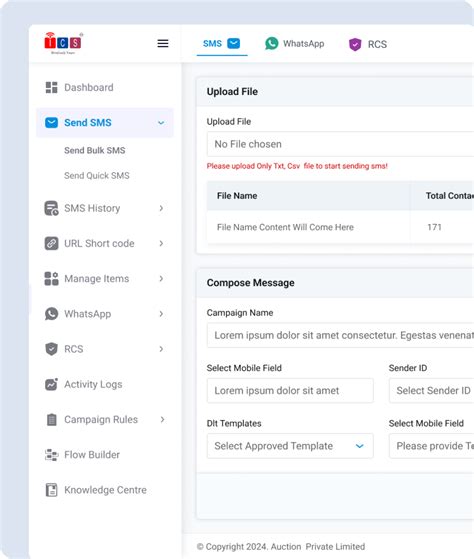Click the Send SMS envelope icon in sidebar
Screen dimensions: 474x559
(51, 123)
